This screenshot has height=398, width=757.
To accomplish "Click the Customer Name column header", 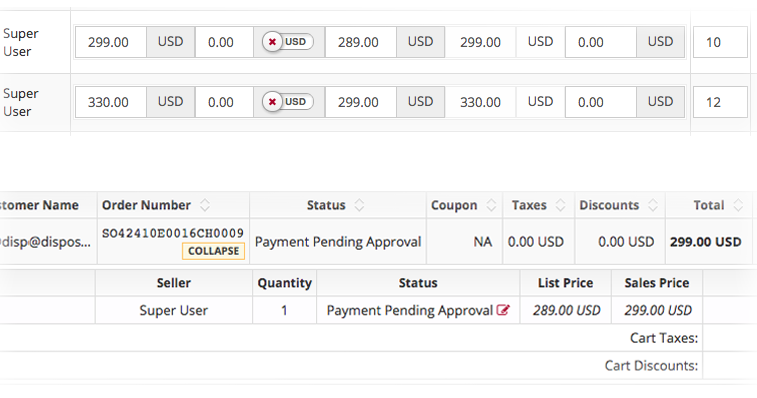I will point(40,205).
